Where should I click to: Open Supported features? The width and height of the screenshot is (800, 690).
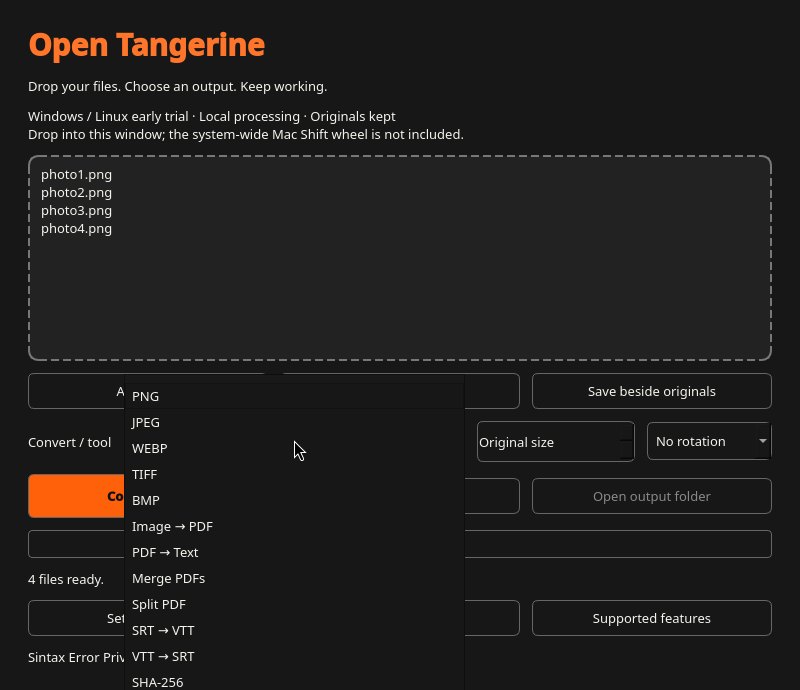click(652, 618)
